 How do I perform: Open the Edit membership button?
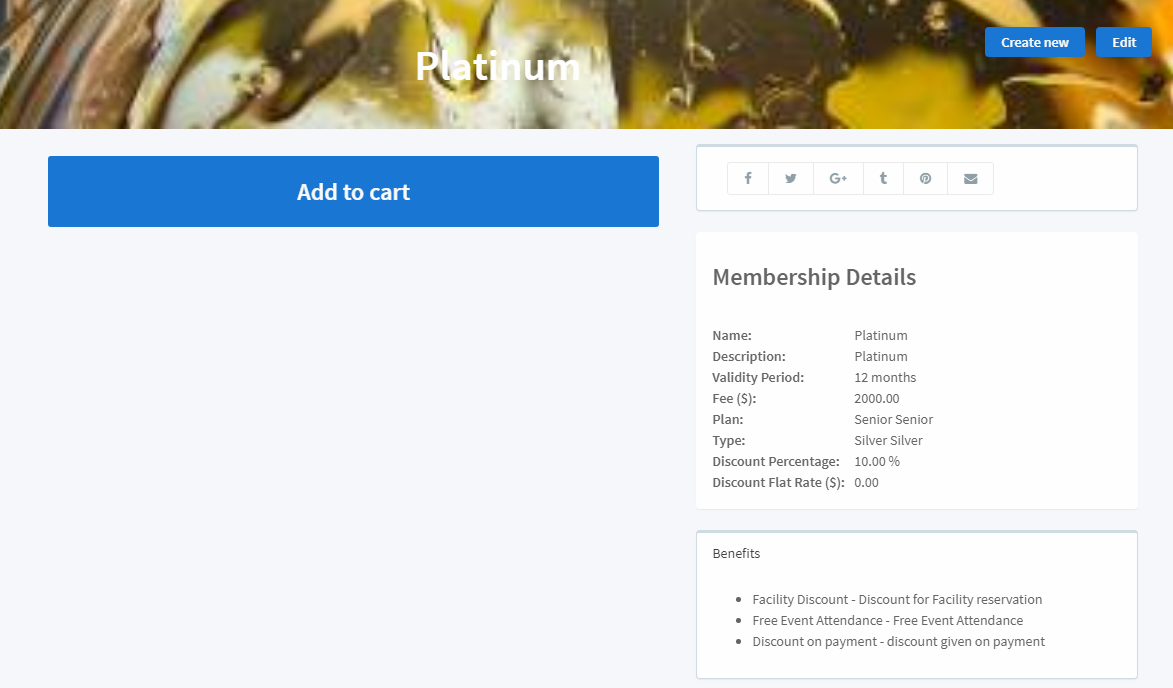pos(1124,43)
